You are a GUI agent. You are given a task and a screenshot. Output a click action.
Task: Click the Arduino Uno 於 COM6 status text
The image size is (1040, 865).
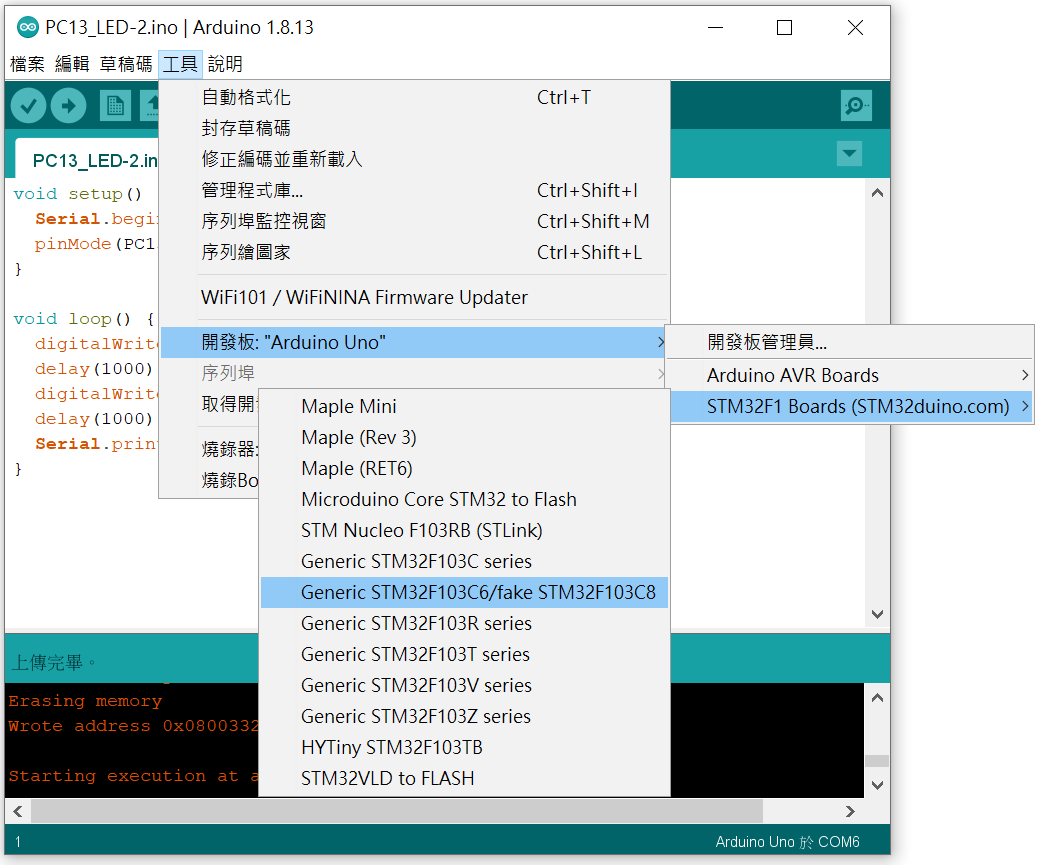click(787, 842)
